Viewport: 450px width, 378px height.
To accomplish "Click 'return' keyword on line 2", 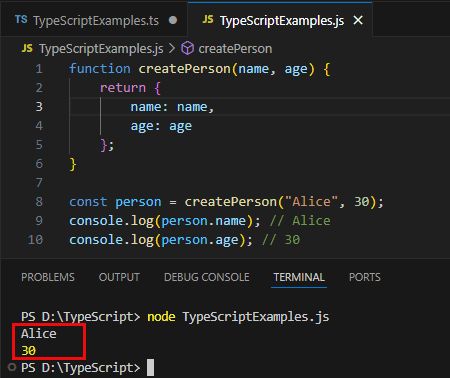I will pos(123,88).
